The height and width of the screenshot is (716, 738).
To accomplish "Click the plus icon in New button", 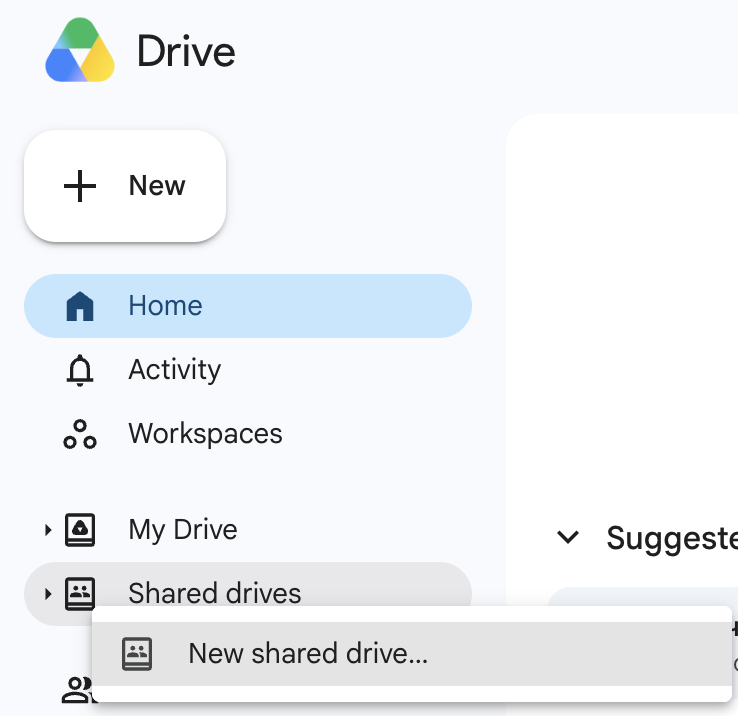I will coord(80,186).
